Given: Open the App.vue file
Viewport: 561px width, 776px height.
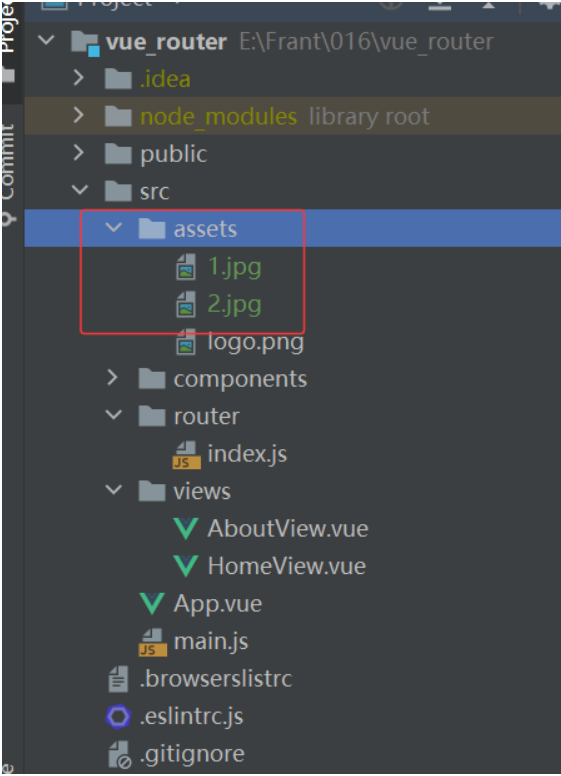Looking at the screenshot, I should tap(217, 604).
